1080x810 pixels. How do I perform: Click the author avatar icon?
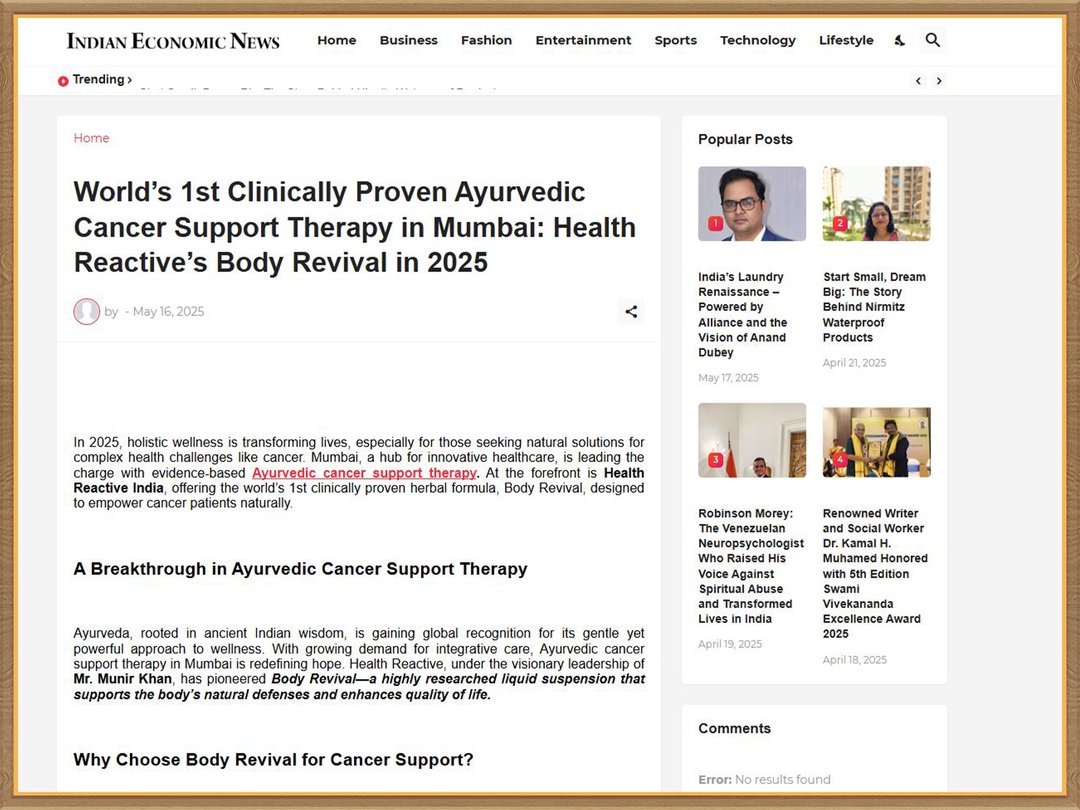coord(87,311)
